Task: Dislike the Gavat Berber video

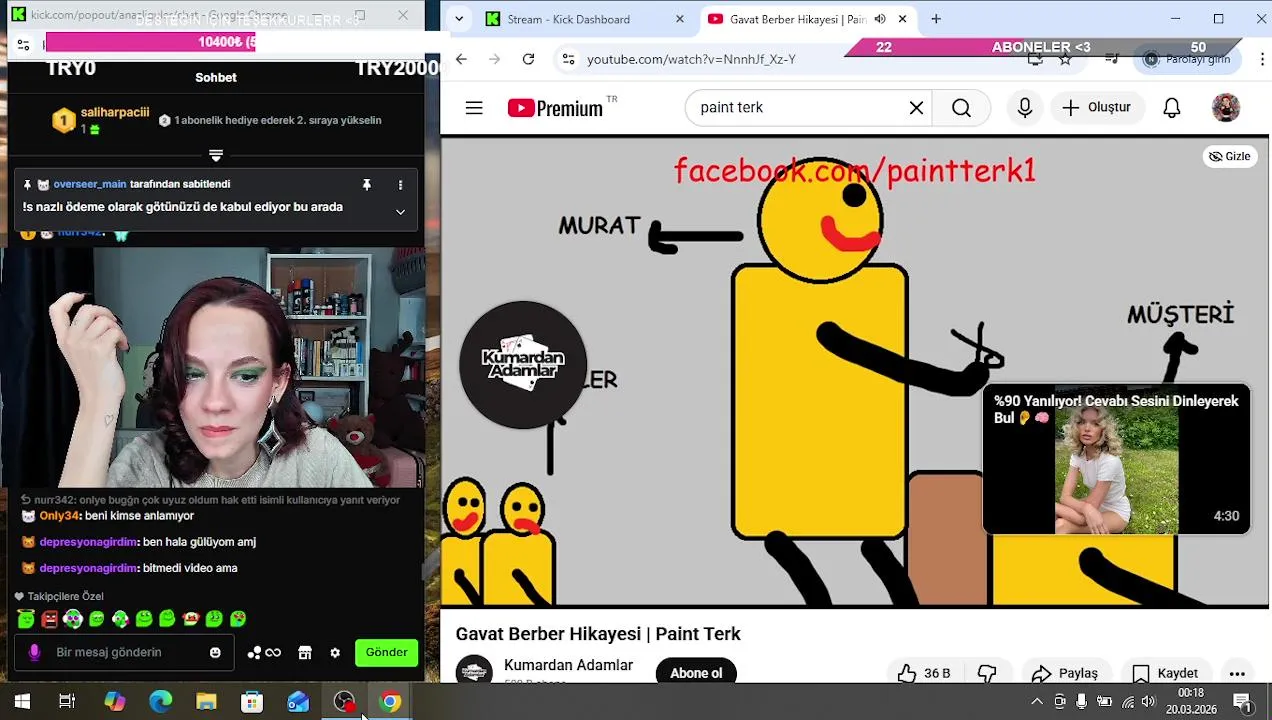Action: [987, 673]
